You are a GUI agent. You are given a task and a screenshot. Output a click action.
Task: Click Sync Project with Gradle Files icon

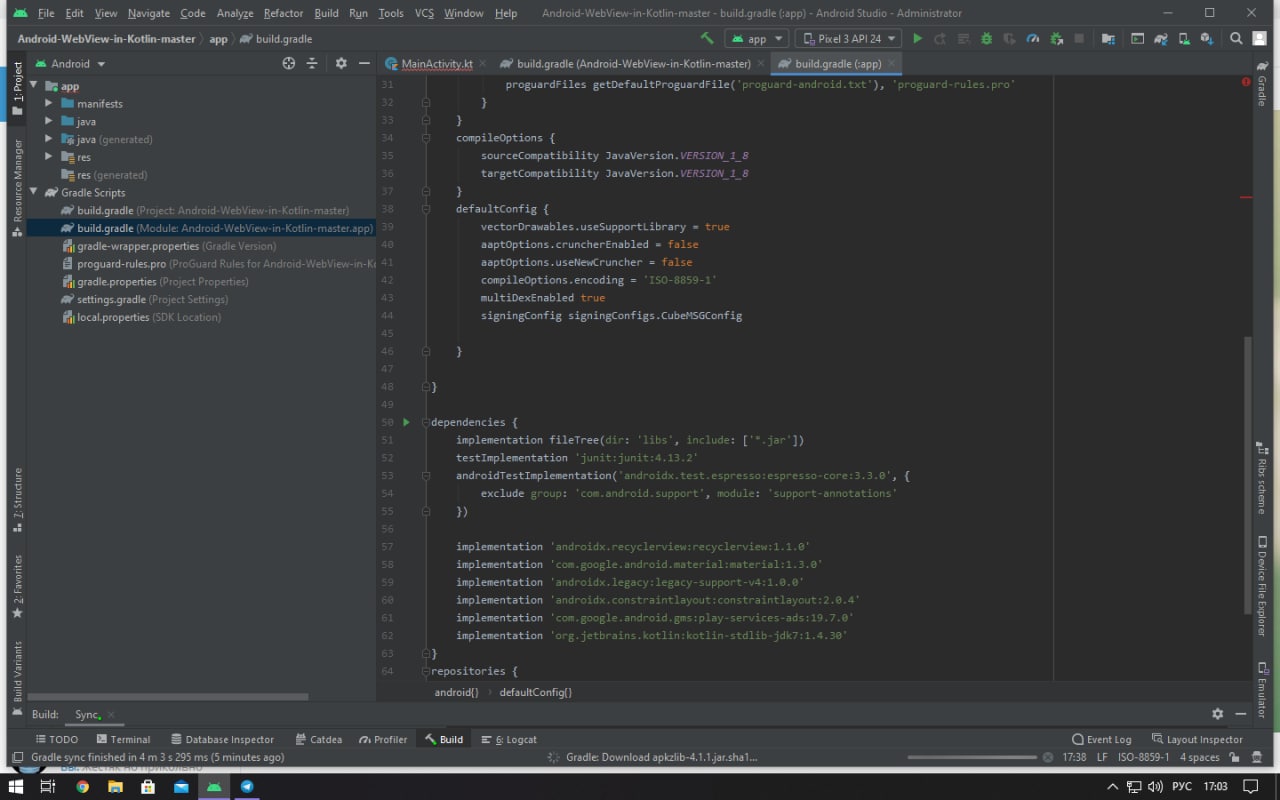1160,39
